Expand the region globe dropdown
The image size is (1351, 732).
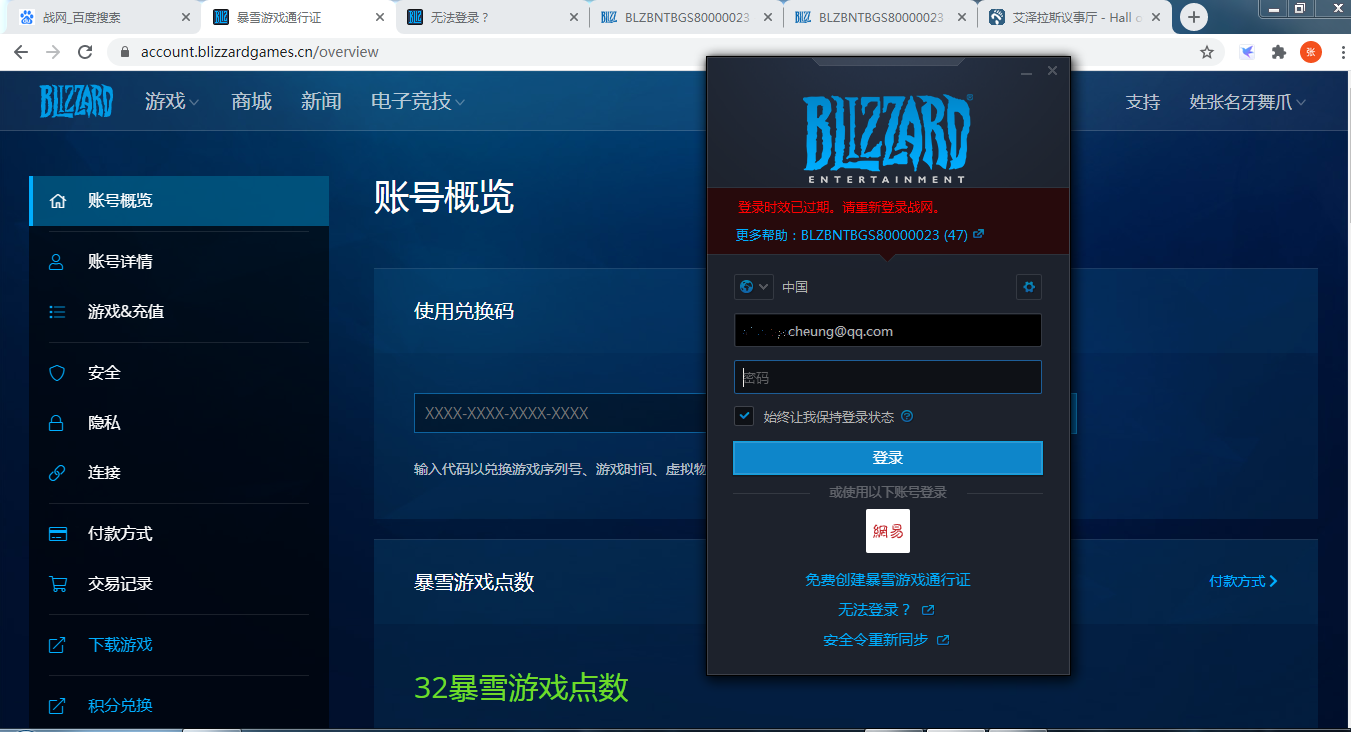(754, 287)
